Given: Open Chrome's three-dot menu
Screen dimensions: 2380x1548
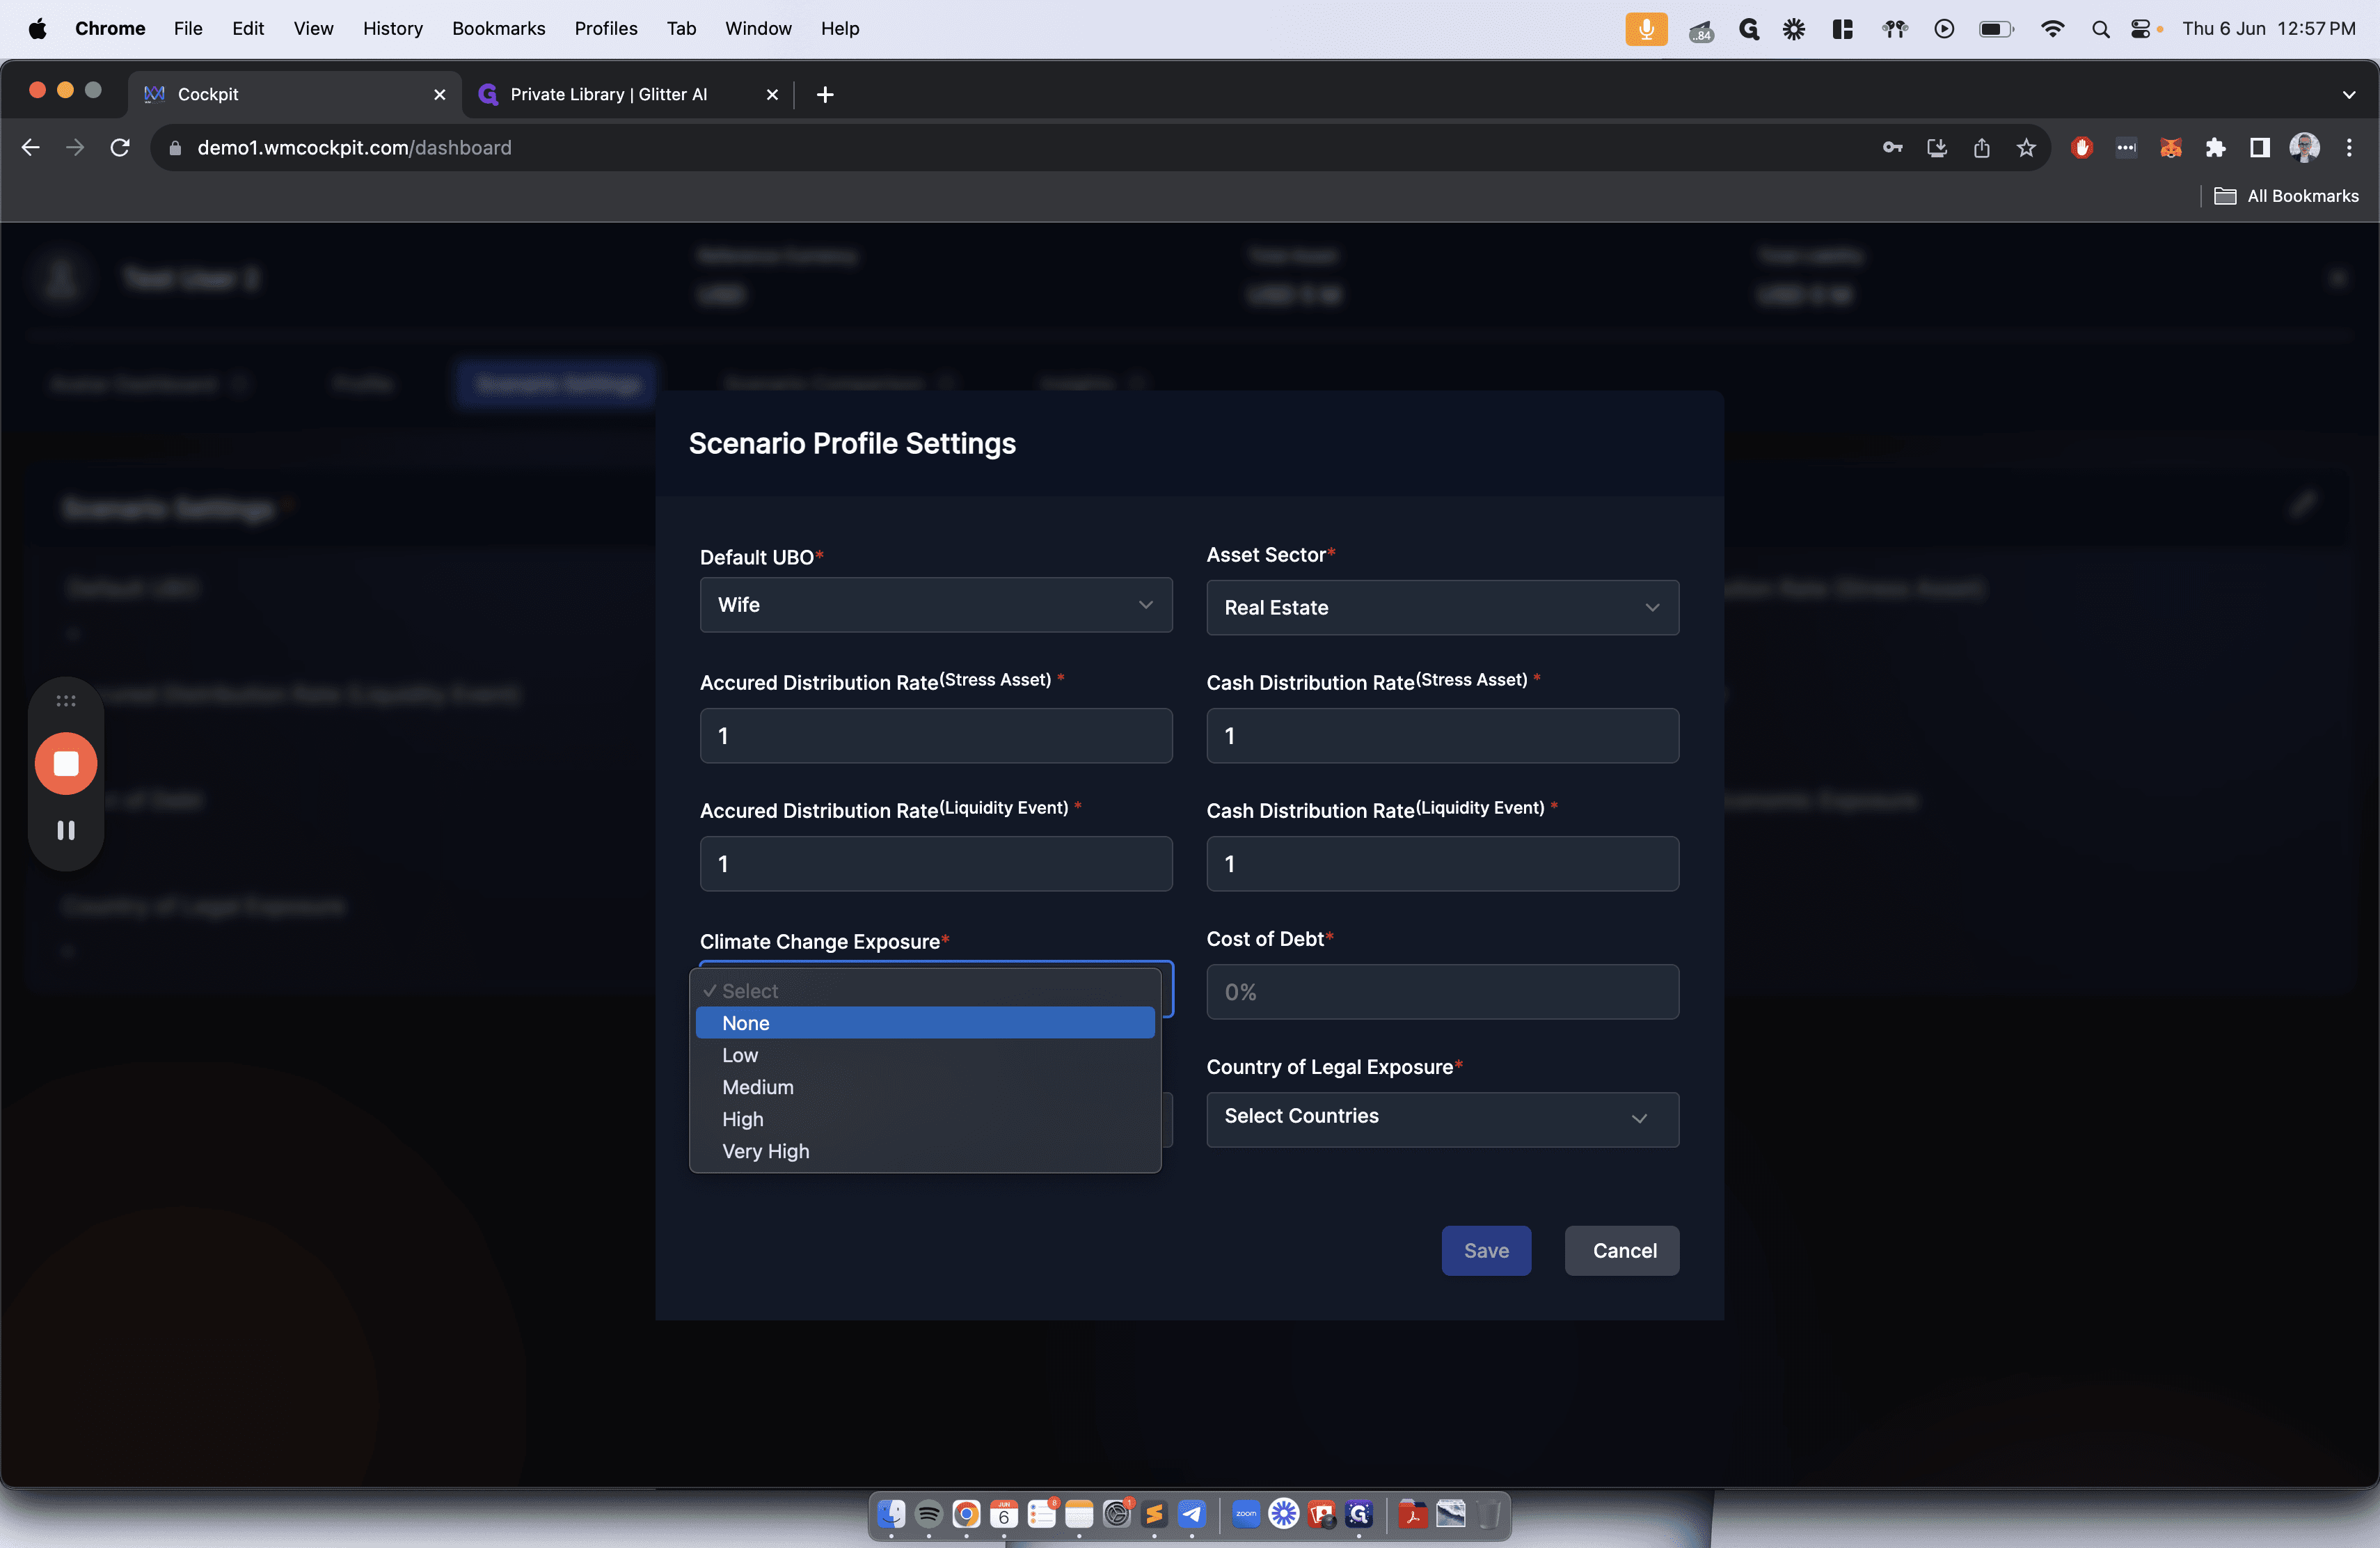Looking at the screenshot, I should click(x=2349, y=148).
